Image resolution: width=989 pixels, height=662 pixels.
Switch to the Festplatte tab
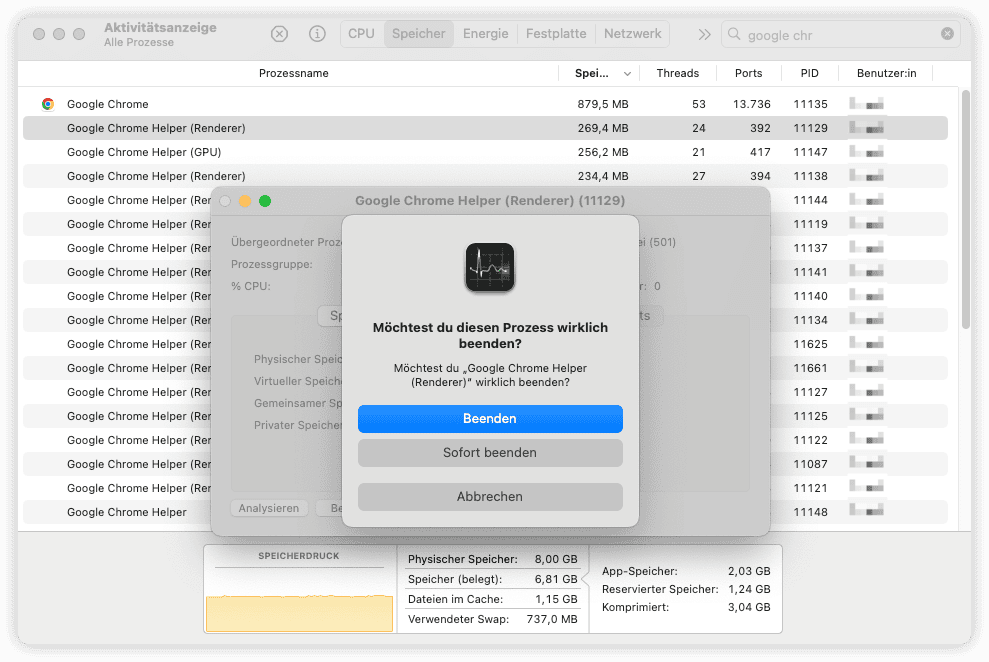coord(556,34)
